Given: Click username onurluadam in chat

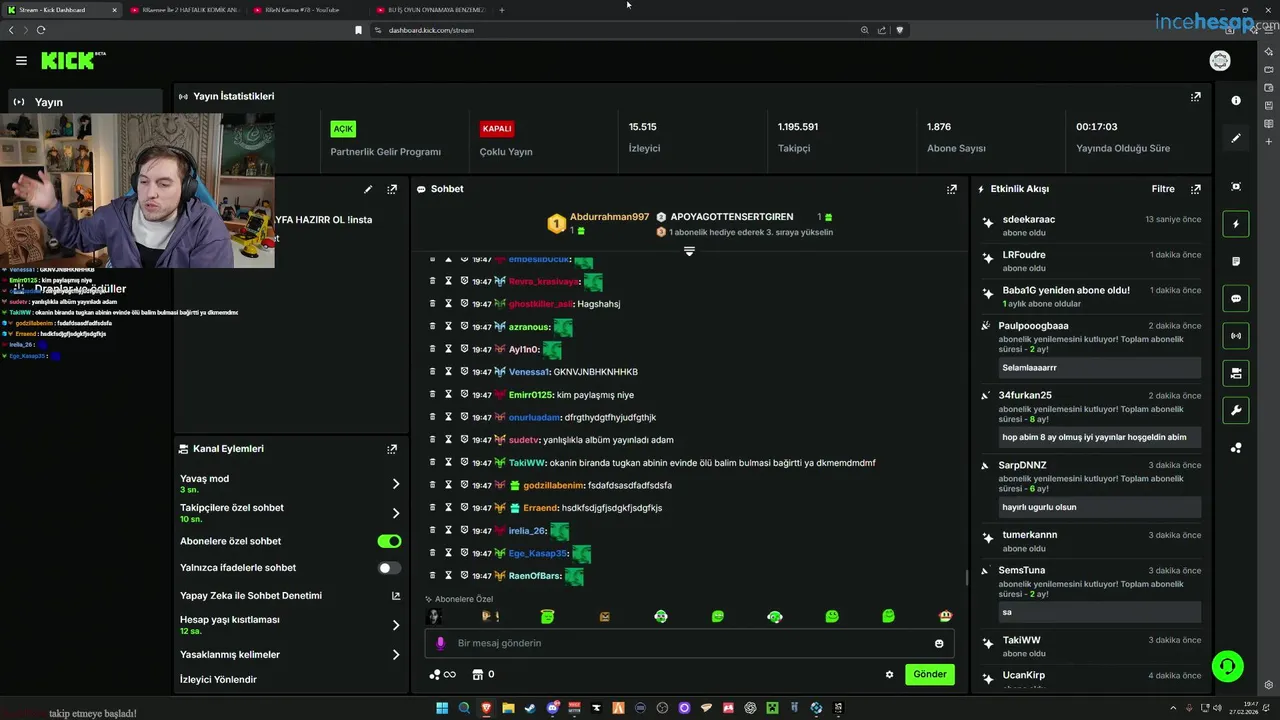Looking at the screenshot, I should tap(534, 418).
